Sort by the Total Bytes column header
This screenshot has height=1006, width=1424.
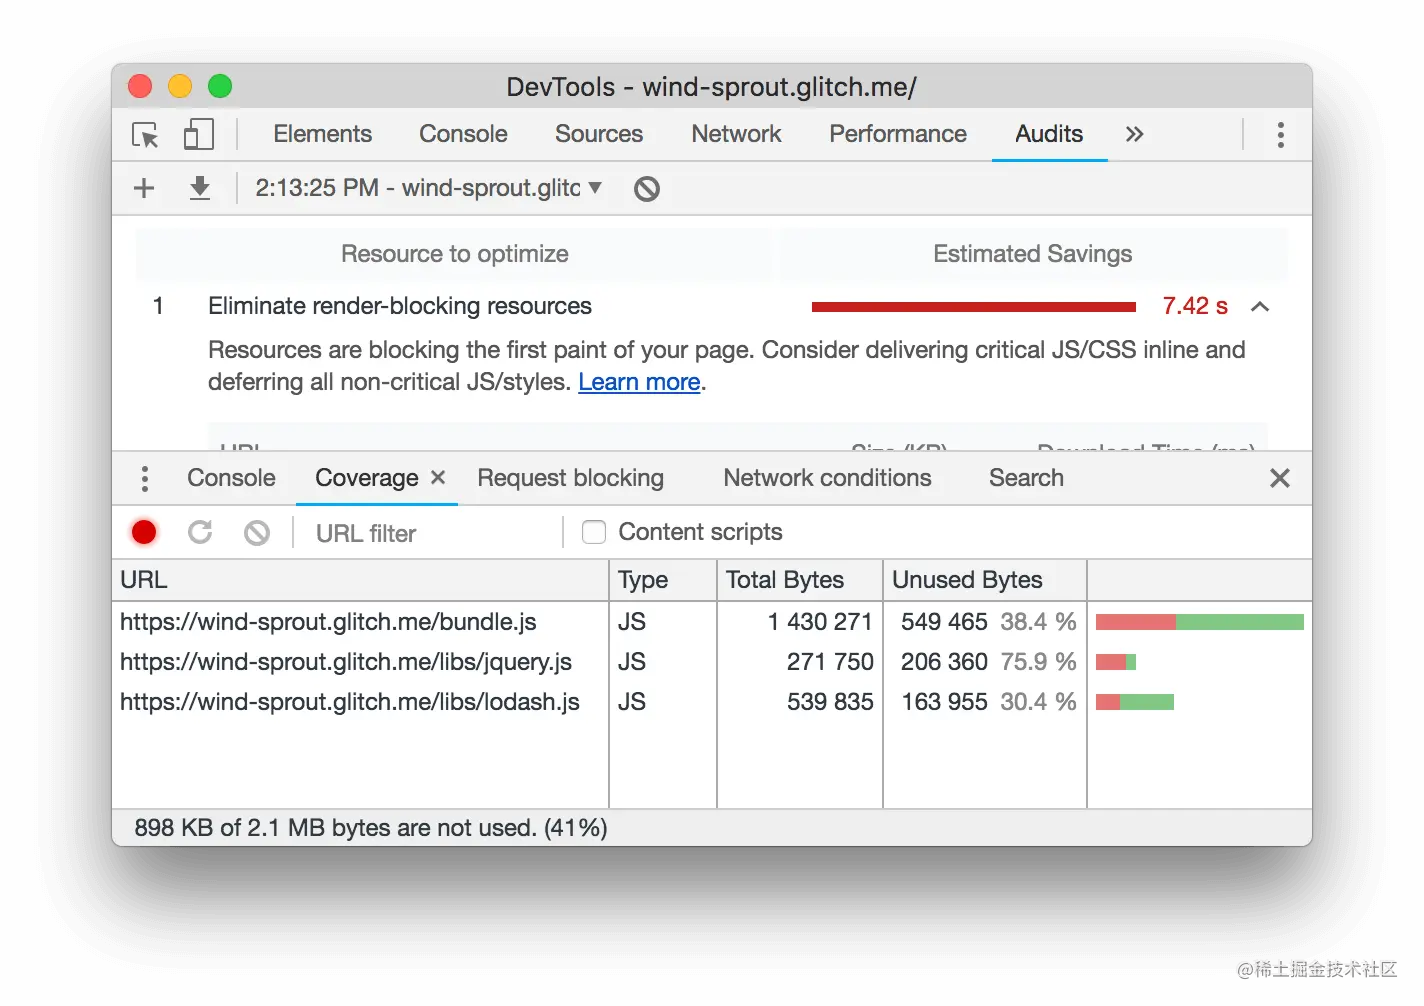coord(800,580)
